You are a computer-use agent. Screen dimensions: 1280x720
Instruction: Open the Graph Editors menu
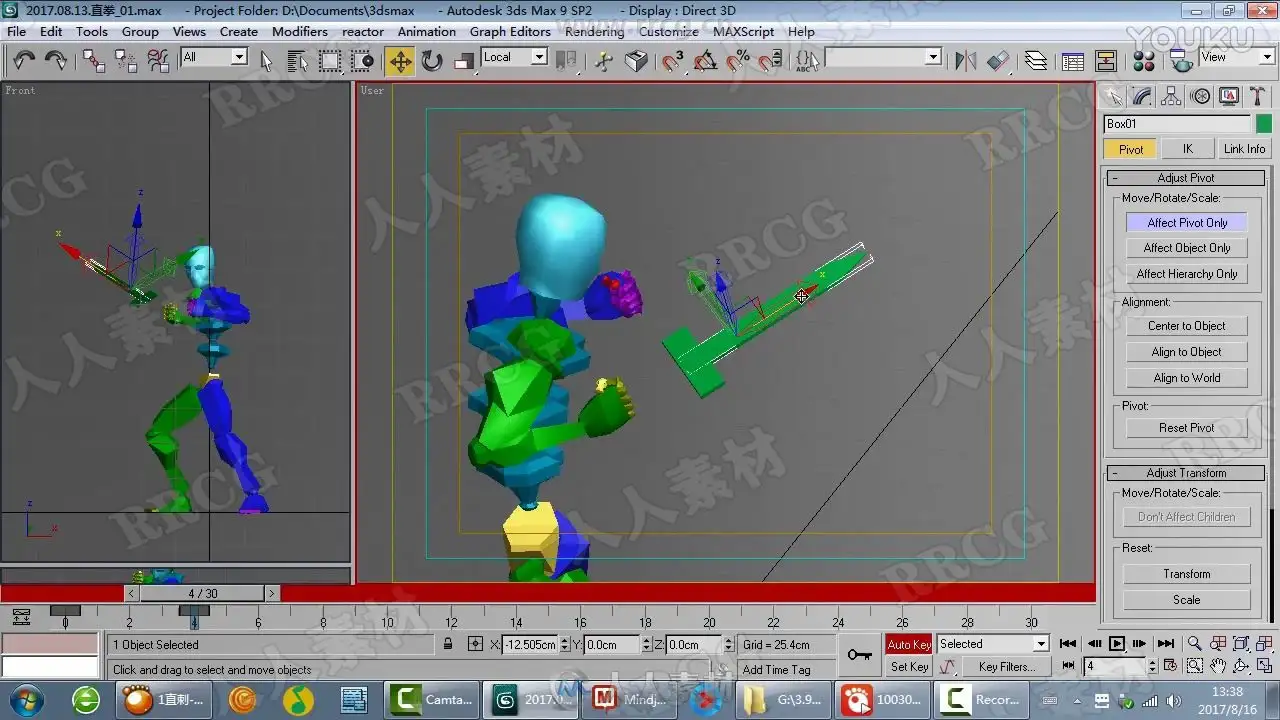[510, 31]
